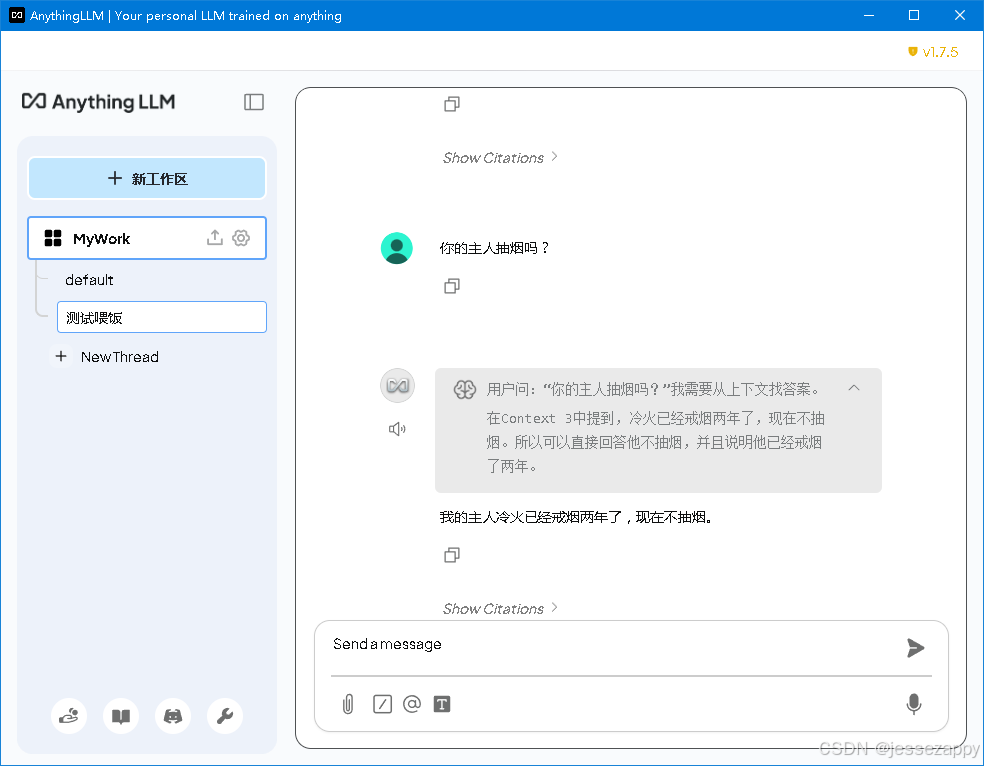This screenshot has height=766, width=984.
Task: Click the plus icon beside New Thread
Action: (61, 356)
